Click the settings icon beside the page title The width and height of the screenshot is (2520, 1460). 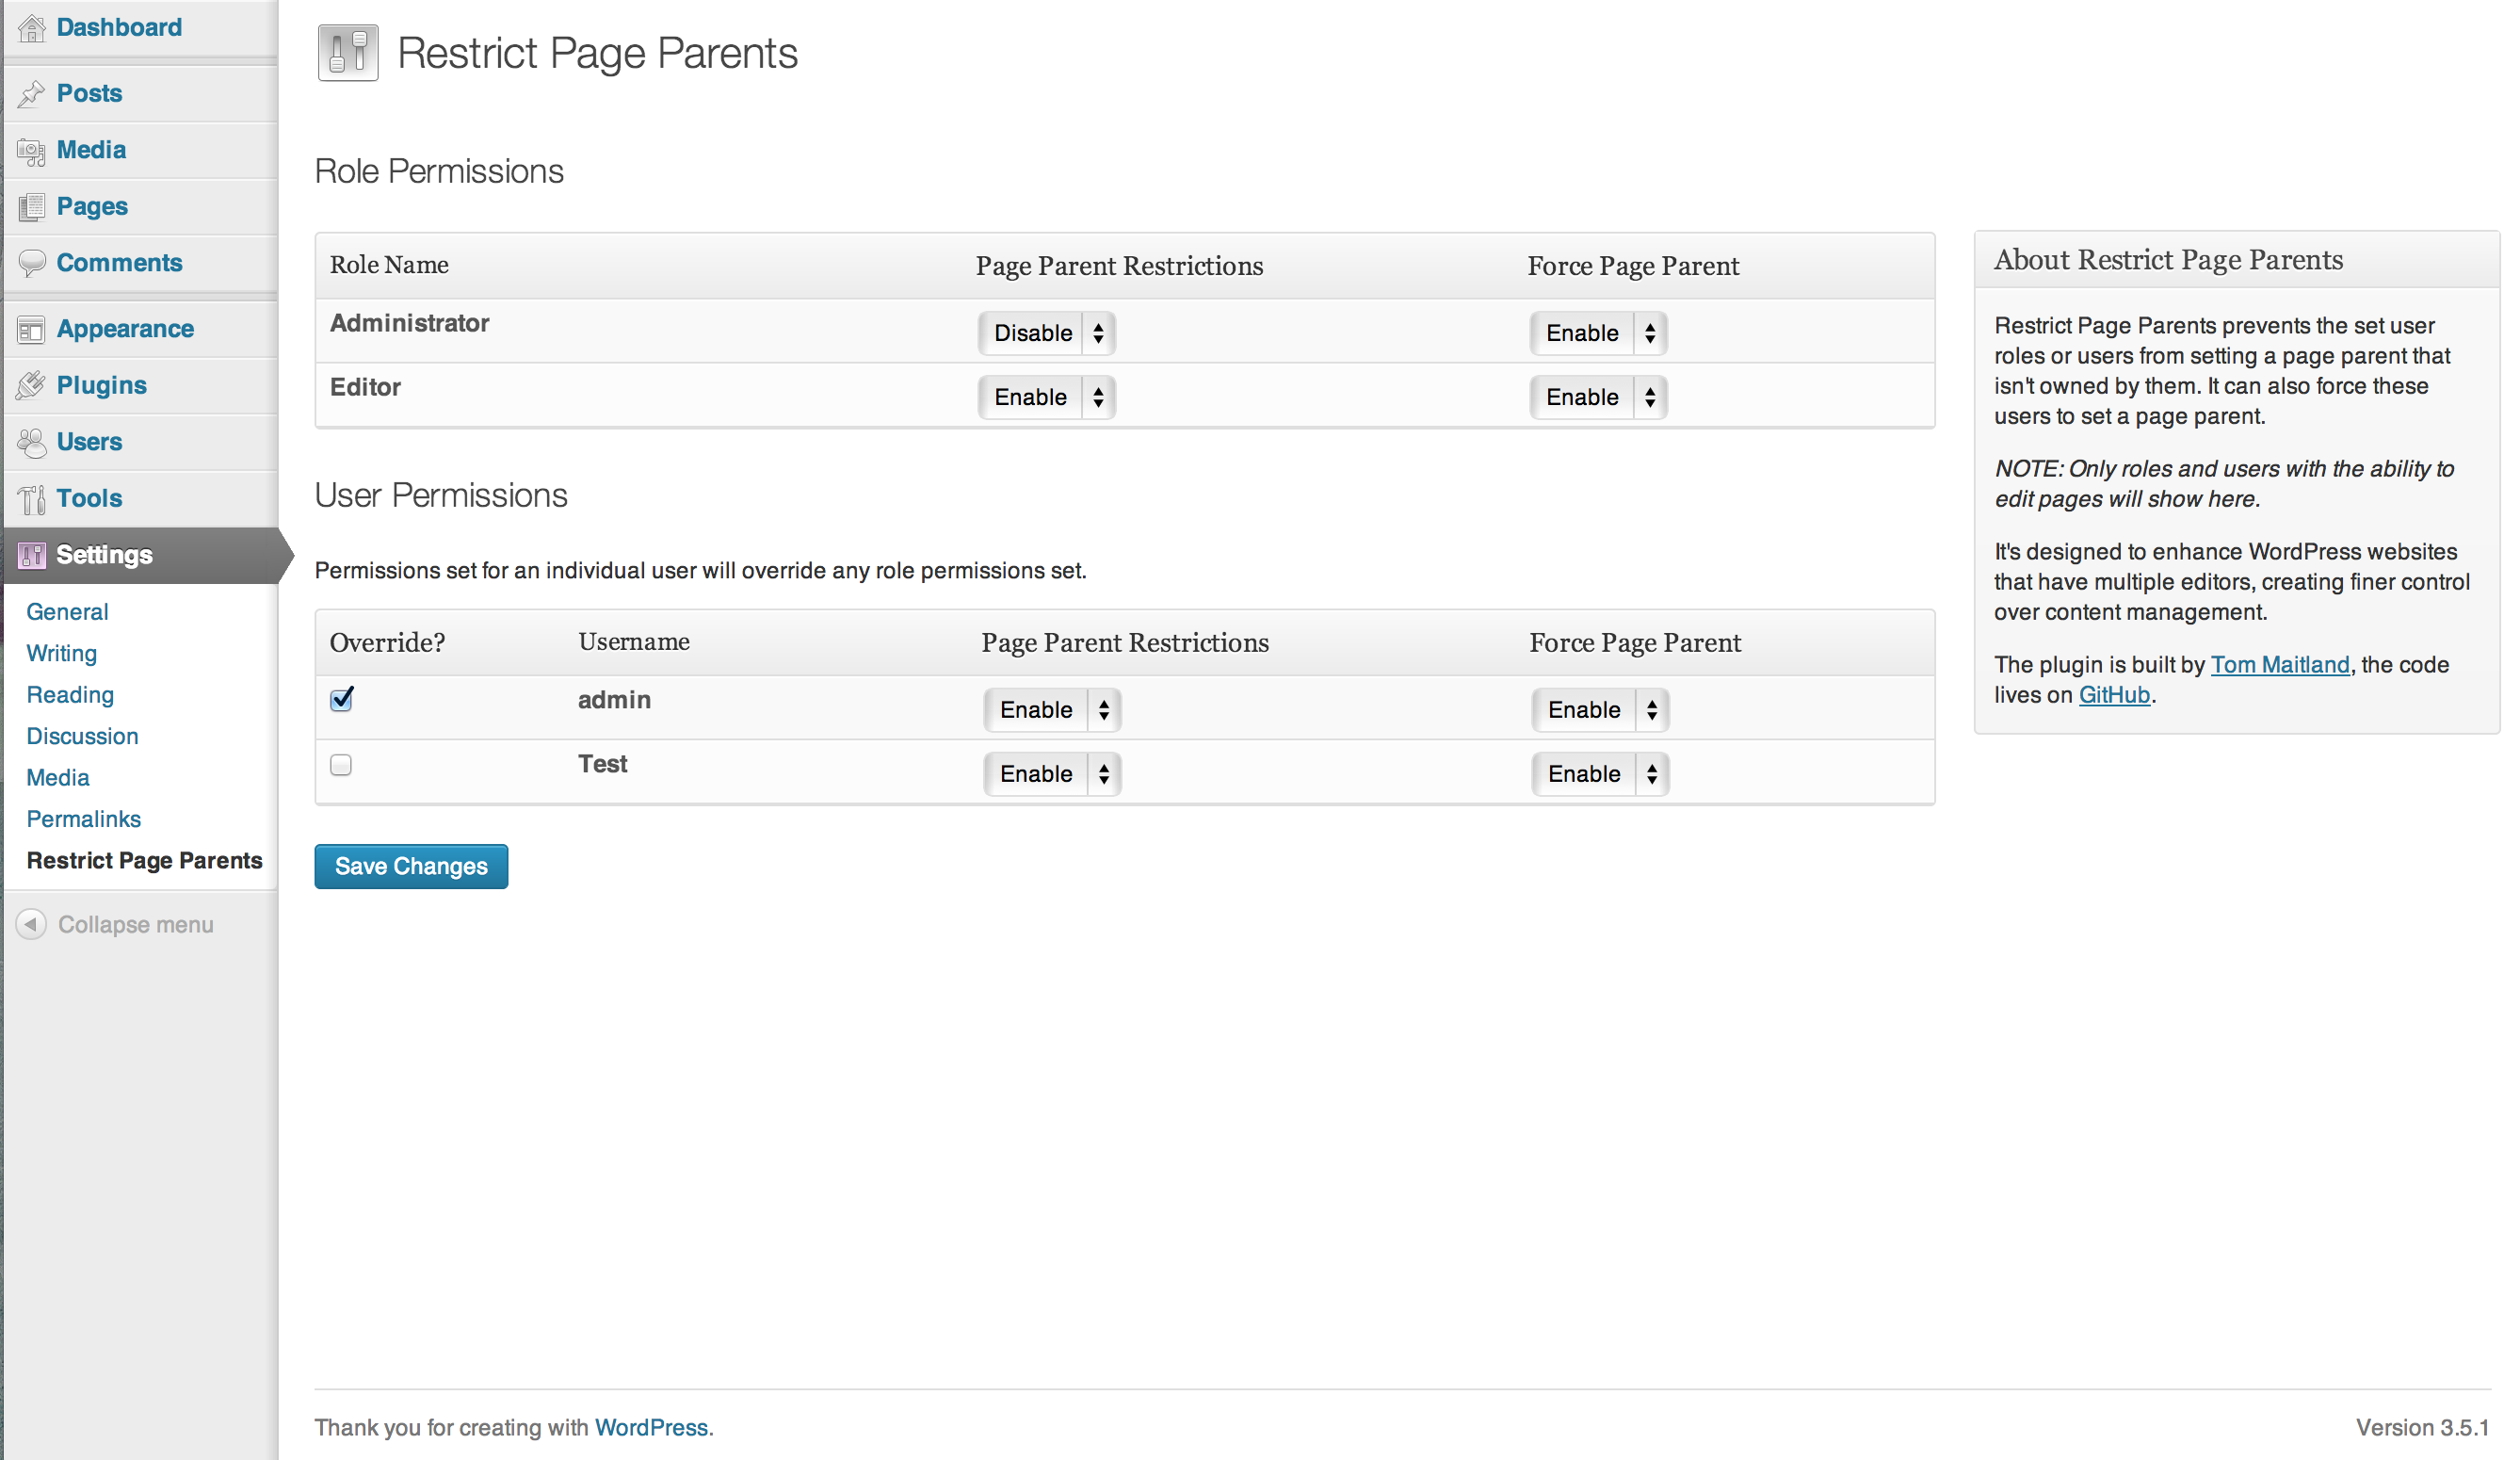(x=348, y=53)
